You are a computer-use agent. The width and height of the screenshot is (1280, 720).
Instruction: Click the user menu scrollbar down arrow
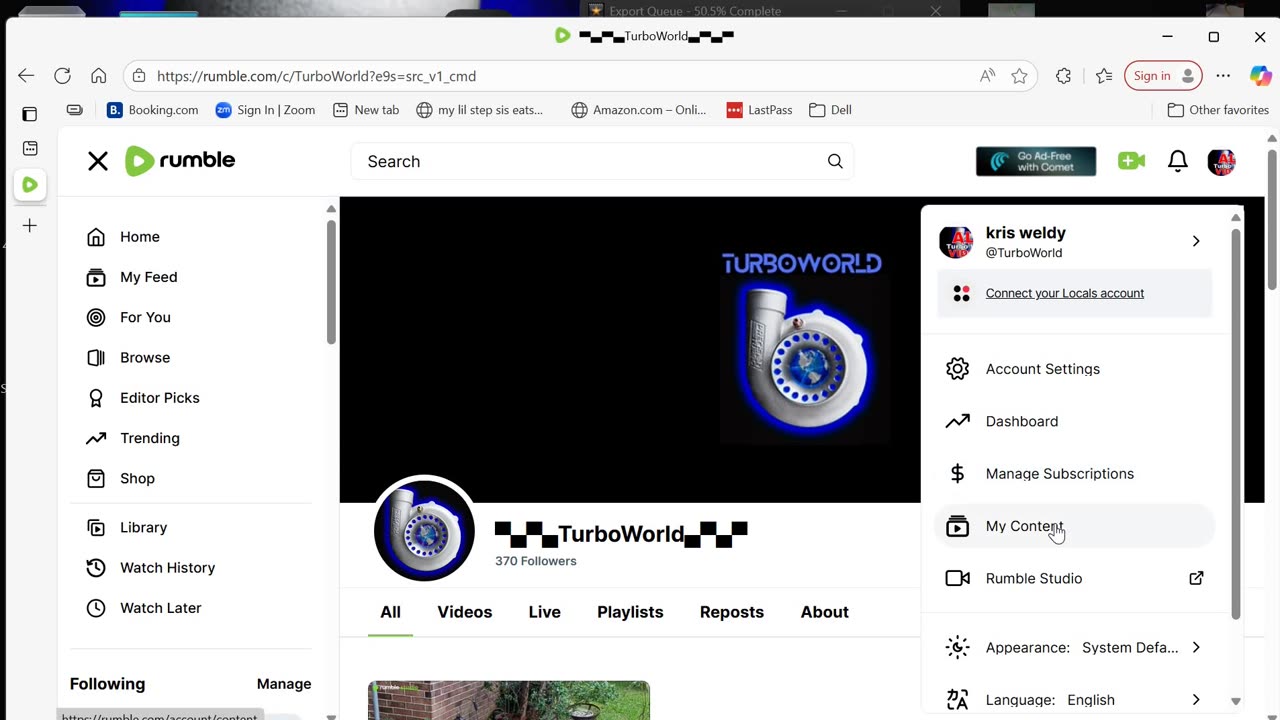(1236, 702)
